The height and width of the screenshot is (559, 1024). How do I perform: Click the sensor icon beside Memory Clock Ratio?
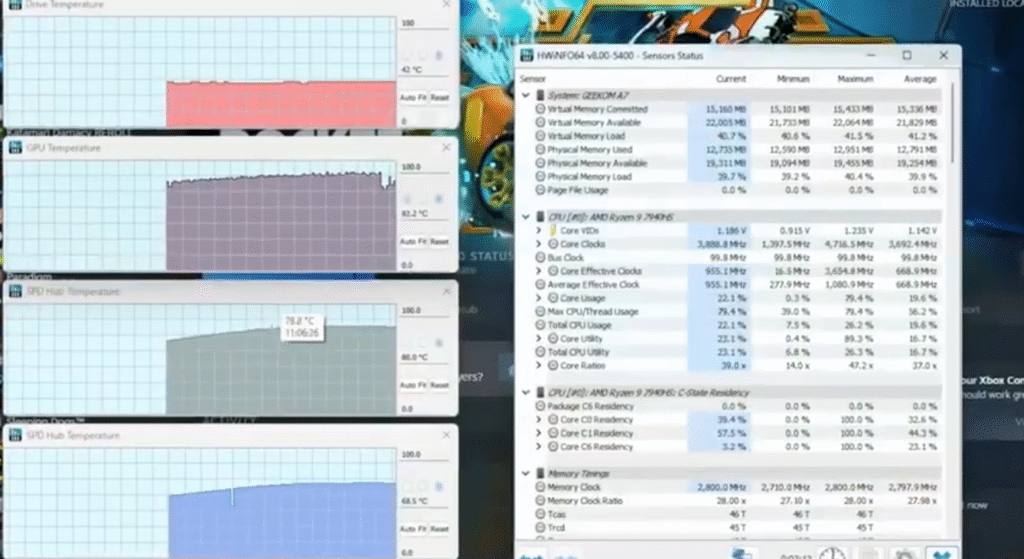[x=540, y=501]
